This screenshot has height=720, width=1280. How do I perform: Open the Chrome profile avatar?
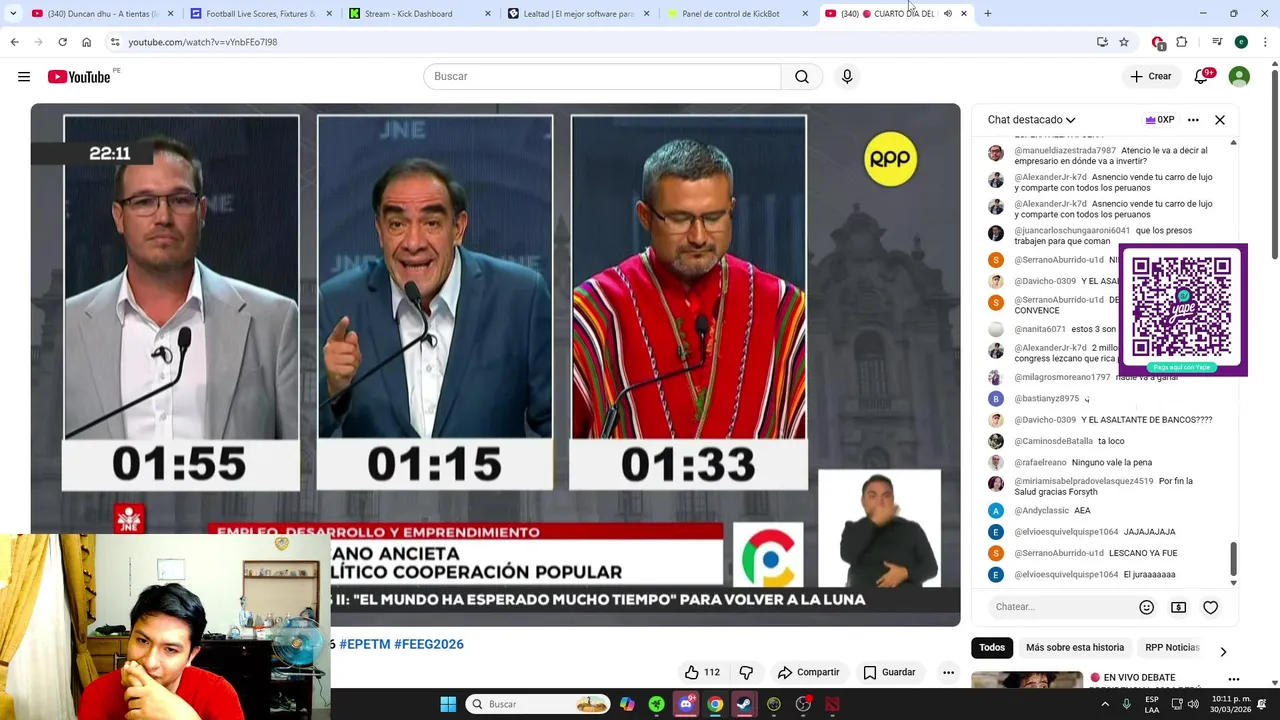pos(1241,42)
